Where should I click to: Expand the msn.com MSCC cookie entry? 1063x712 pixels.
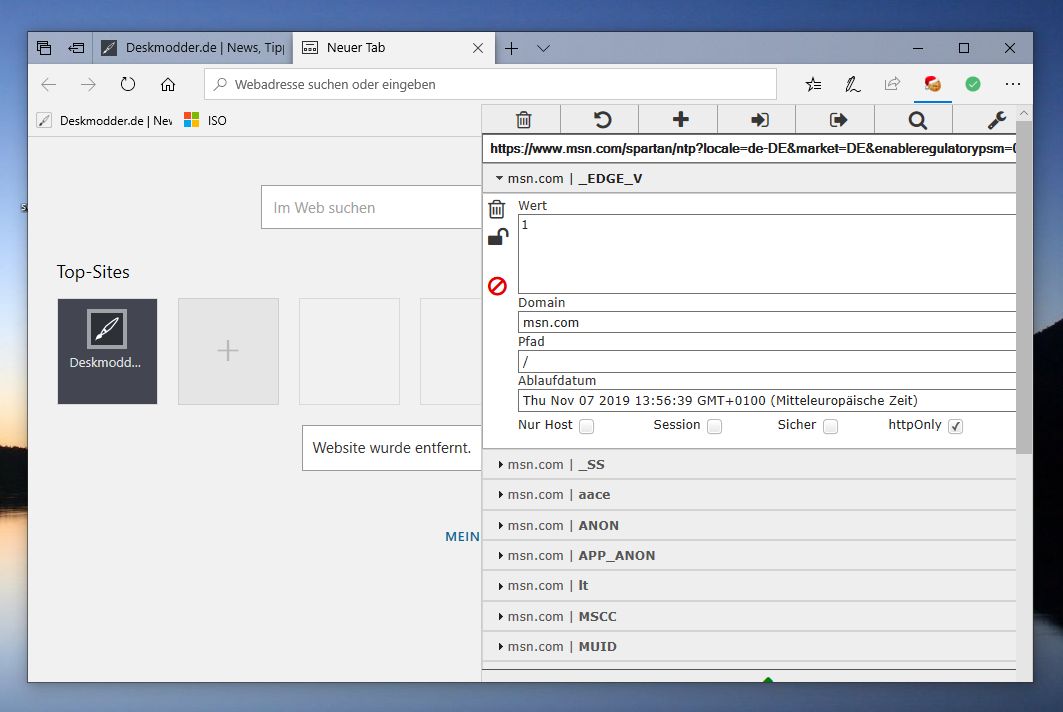[748, 616]
